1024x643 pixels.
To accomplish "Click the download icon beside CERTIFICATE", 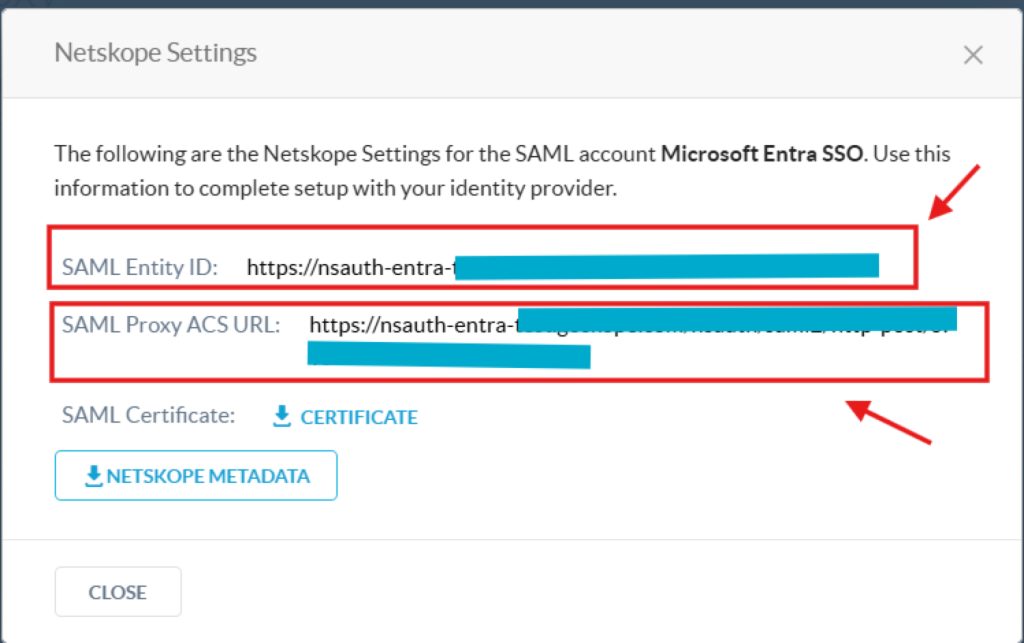I will click(x=281, y=416).
